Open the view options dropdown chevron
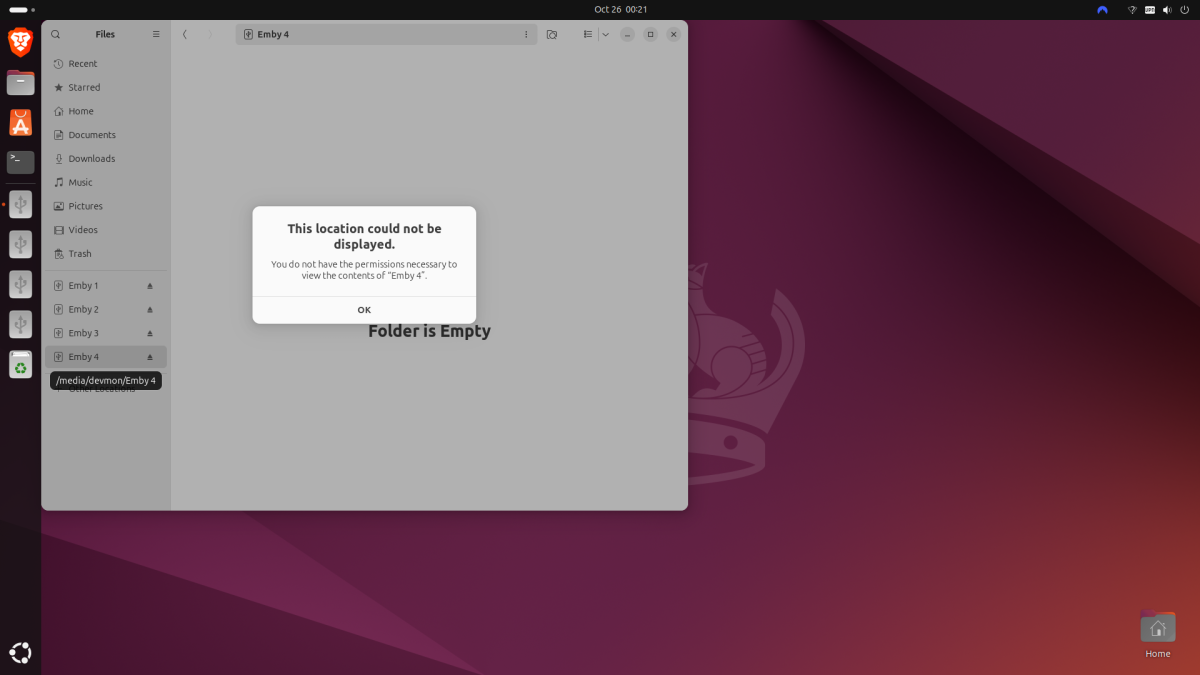The height and width of the screenshot is (675, 1200). pyautogui.click(x=605, y=34)
